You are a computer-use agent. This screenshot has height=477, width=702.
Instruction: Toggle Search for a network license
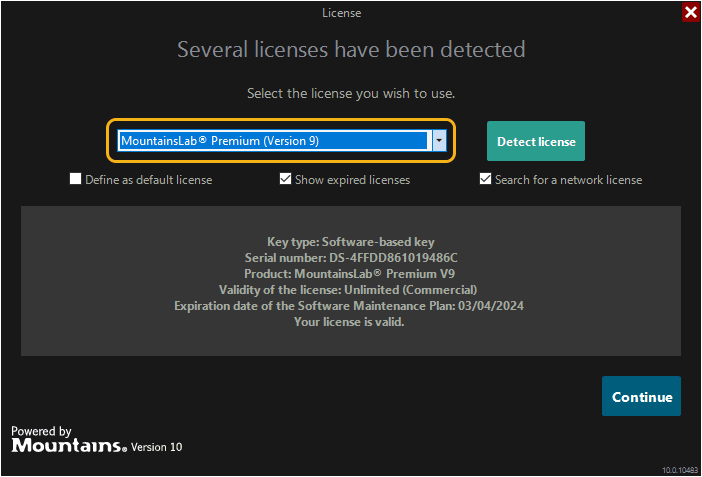pos(485,179)
